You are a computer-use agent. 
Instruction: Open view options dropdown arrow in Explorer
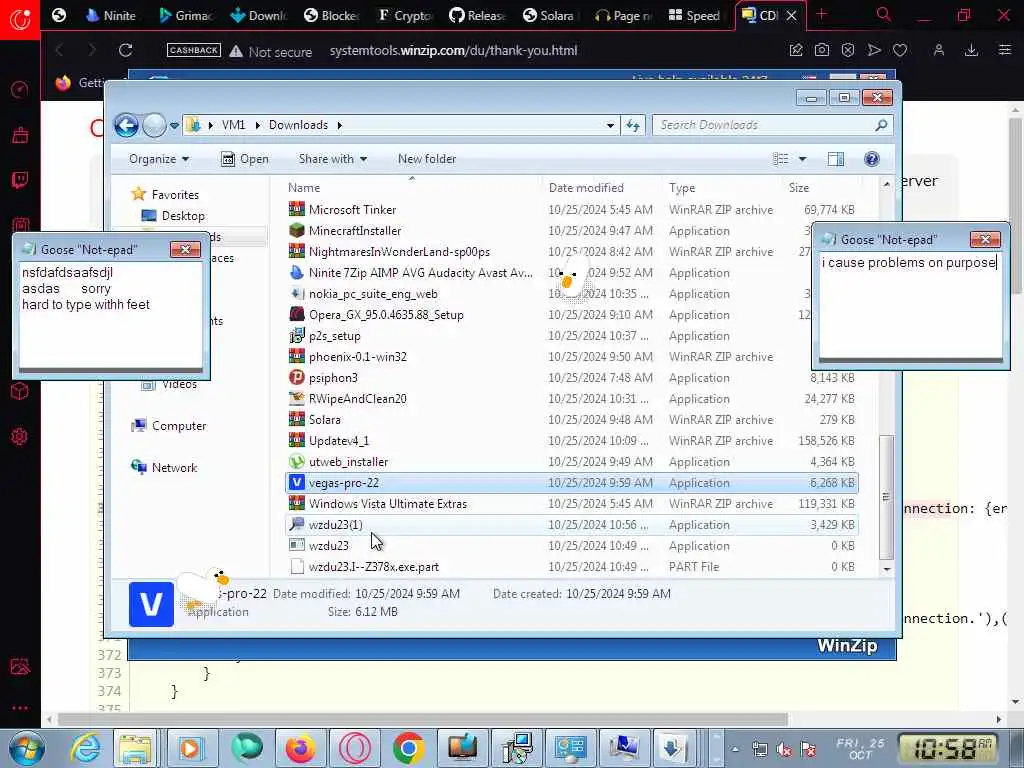(x=803, y=159)
